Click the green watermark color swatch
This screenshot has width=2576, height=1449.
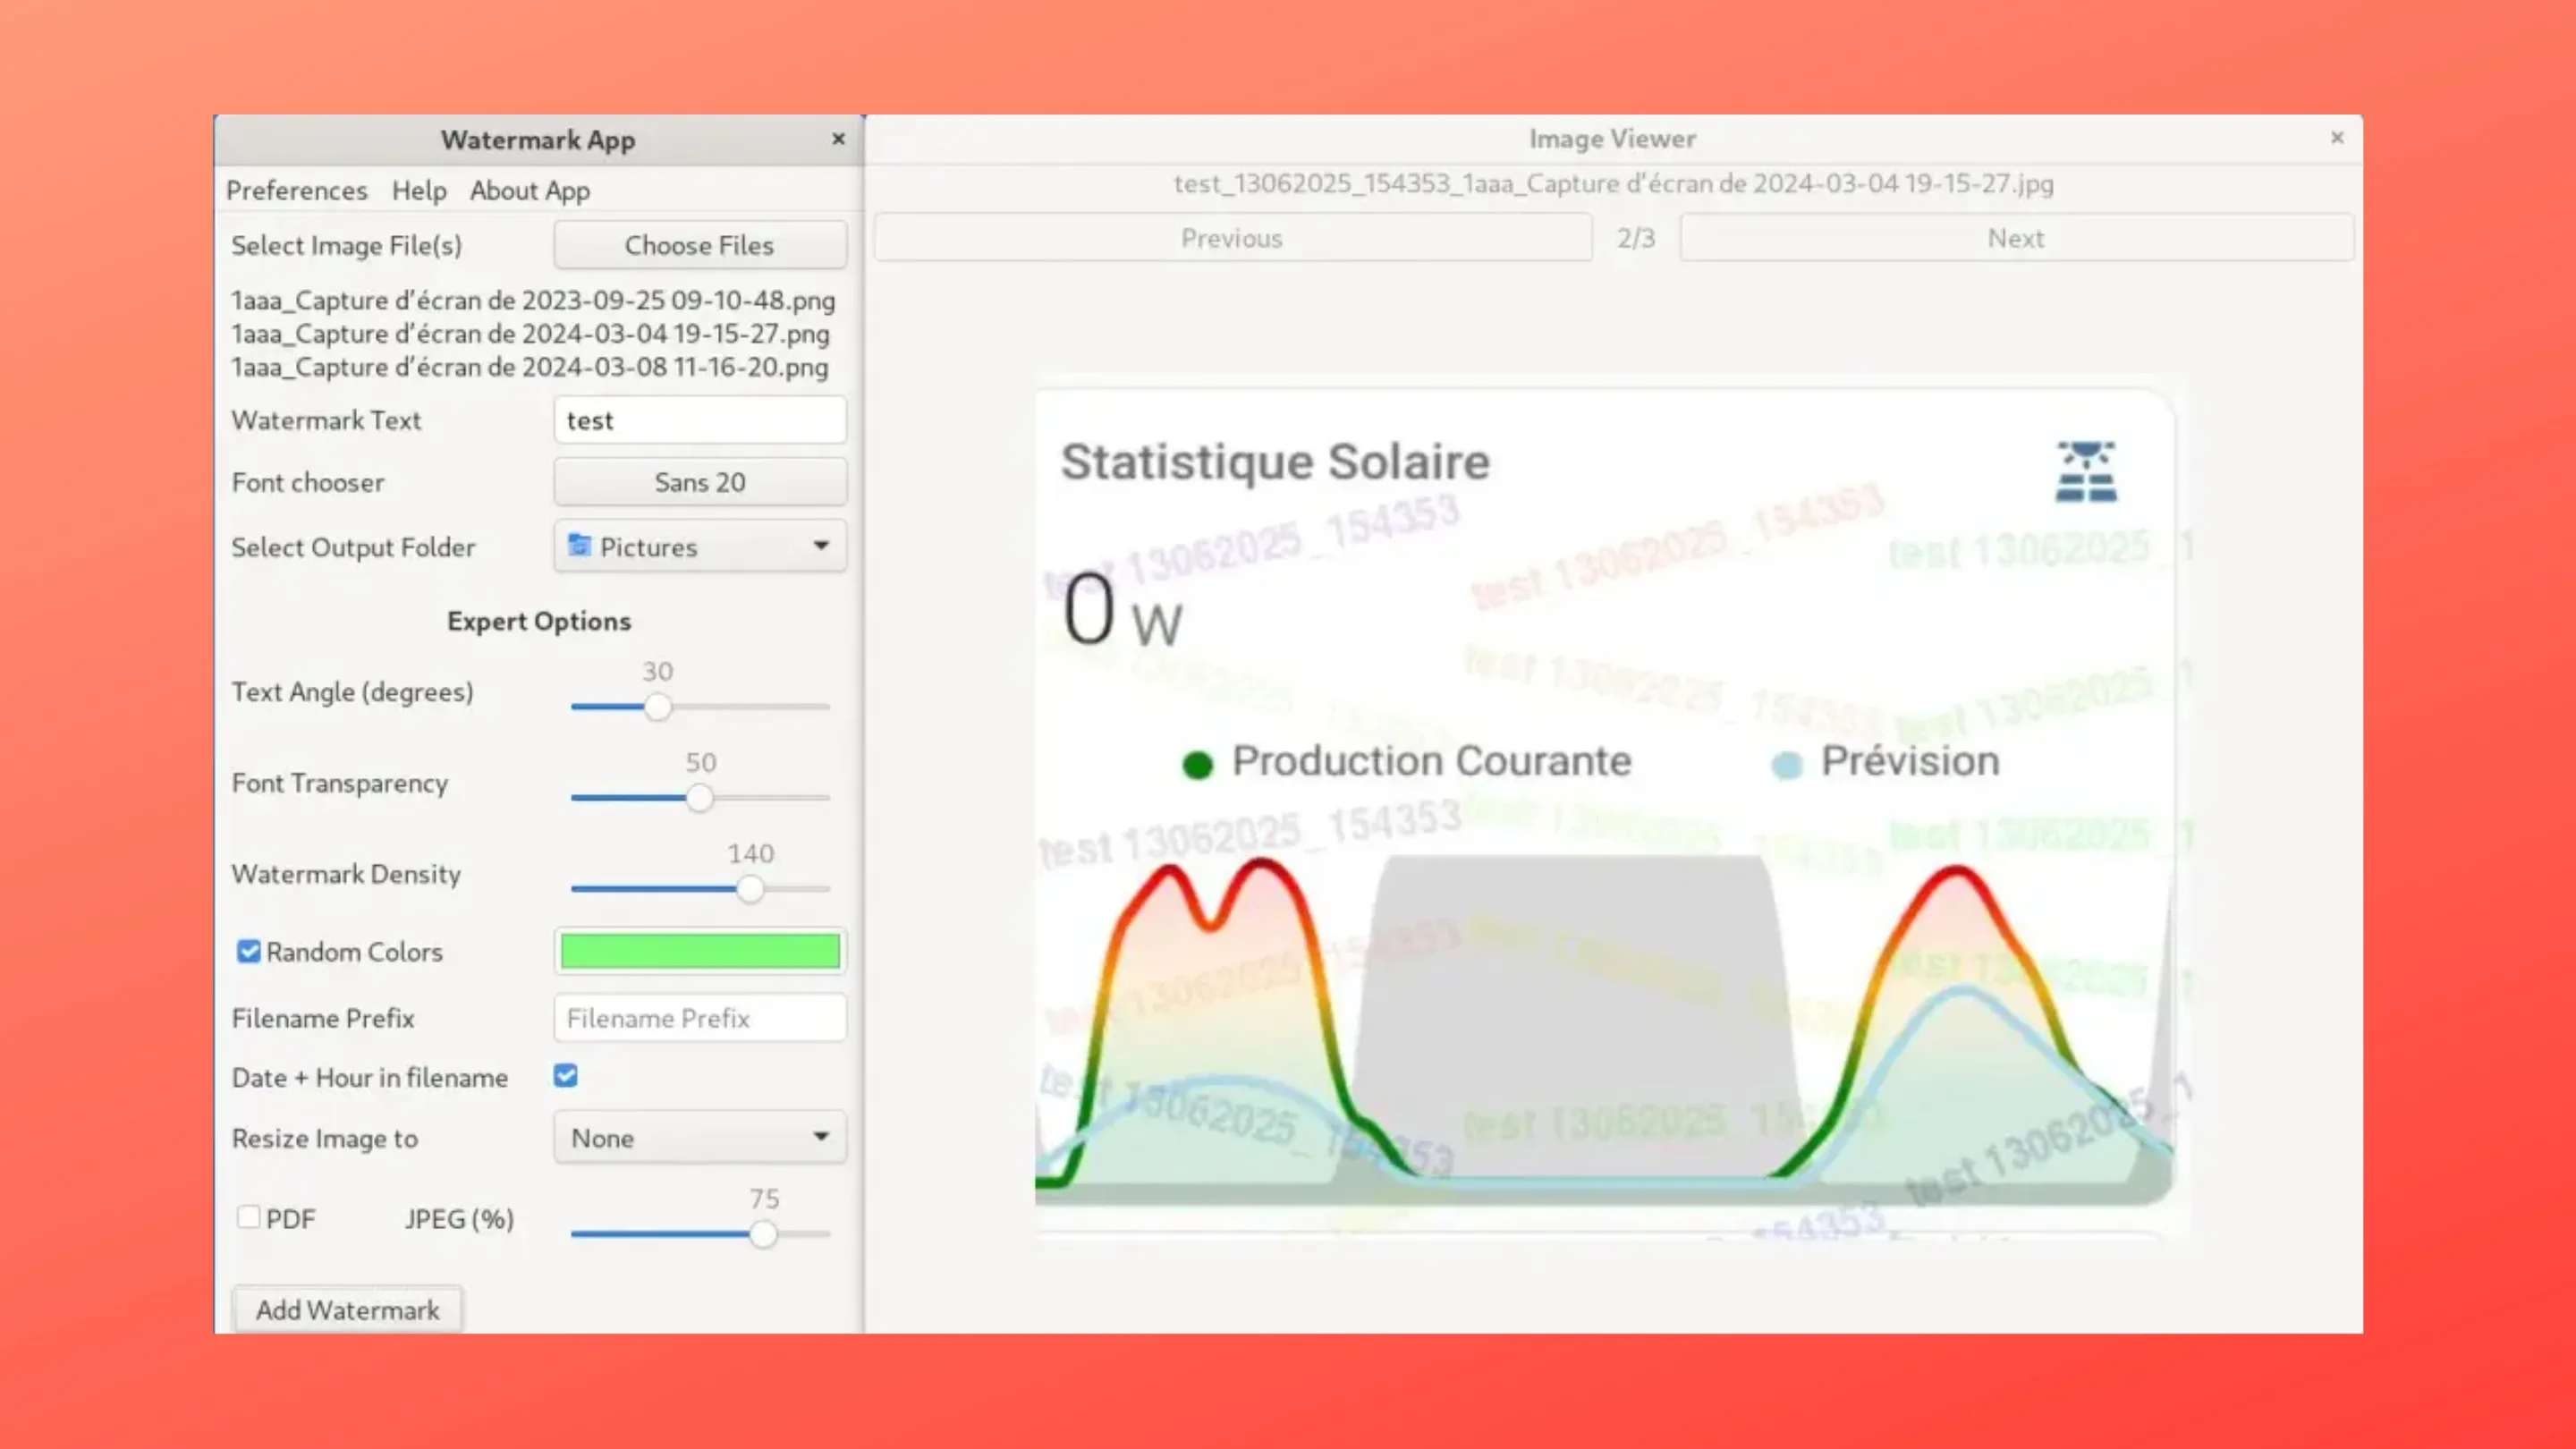[700, 951]
